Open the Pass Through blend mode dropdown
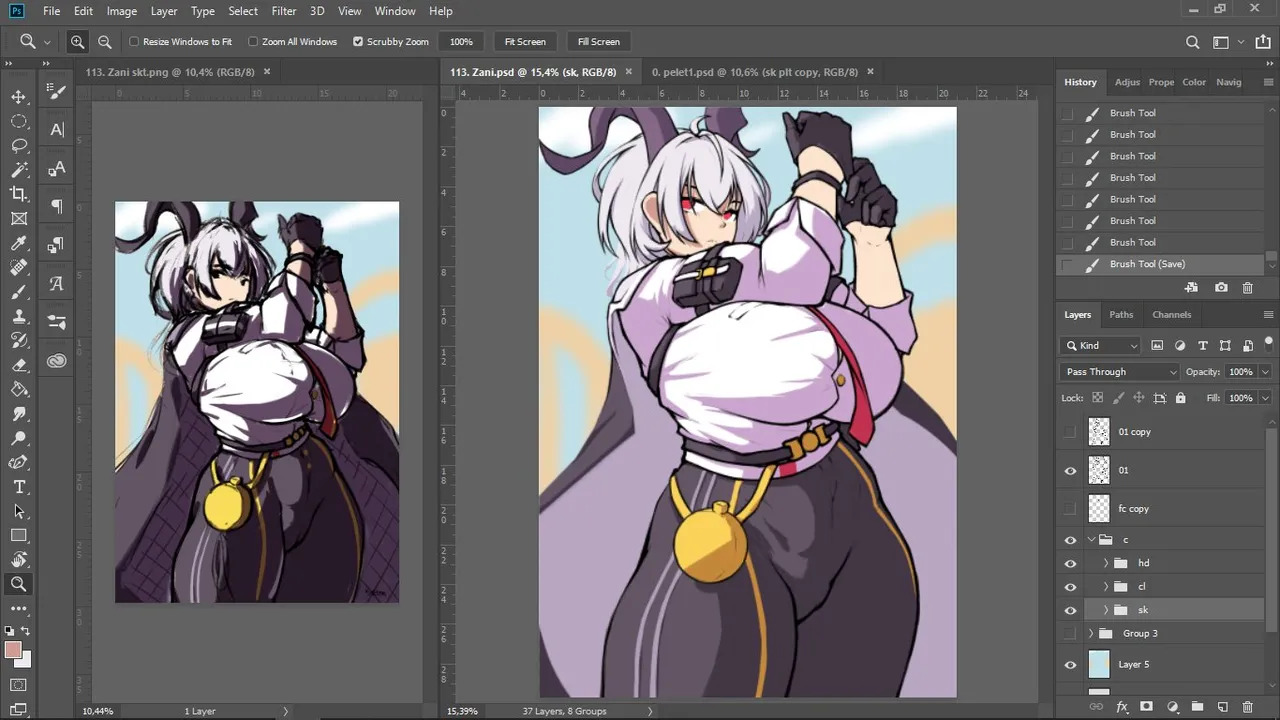 click(1120, 372)
